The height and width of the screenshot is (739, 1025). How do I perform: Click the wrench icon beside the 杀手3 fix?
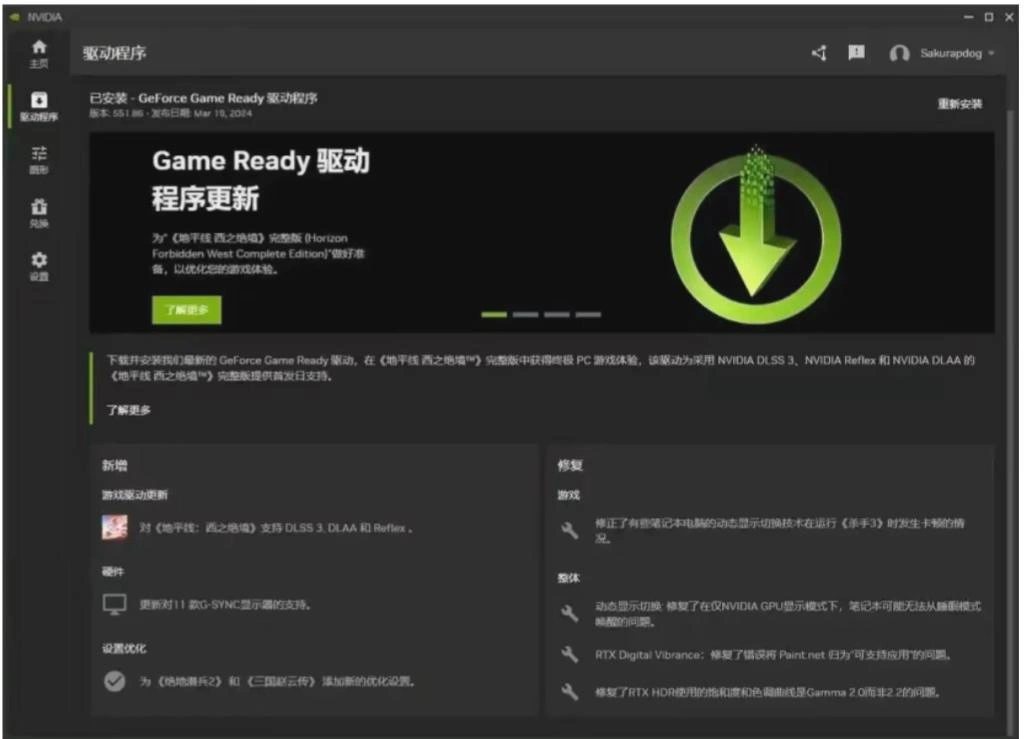(x=567, y=527)
